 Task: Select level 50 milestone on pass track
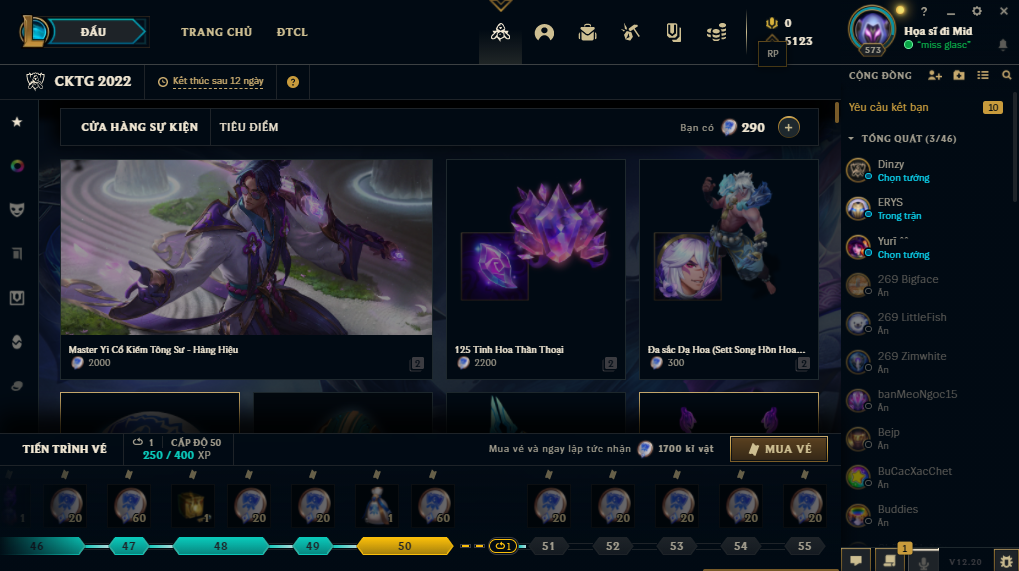pyautogui.click(x=405, y=546)
